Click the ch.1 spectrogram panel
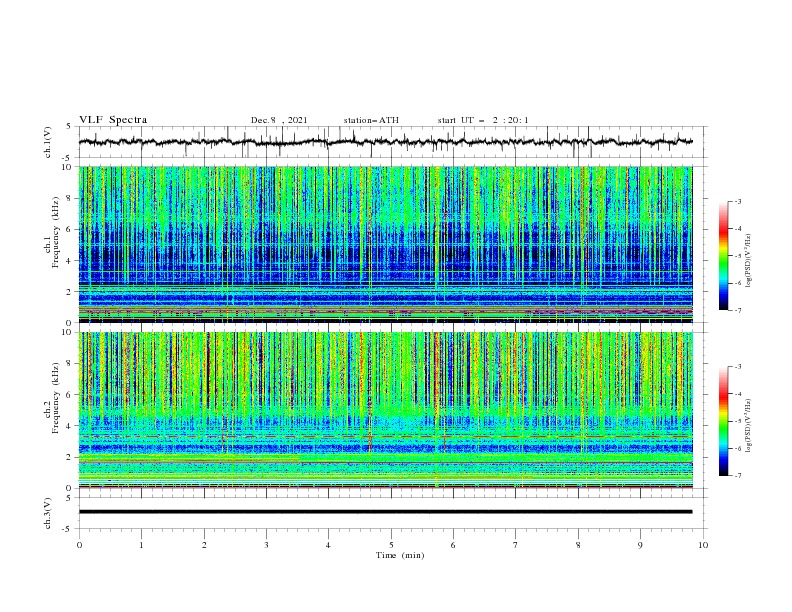Viewport: 792px width, 612px height. (386, 244)
